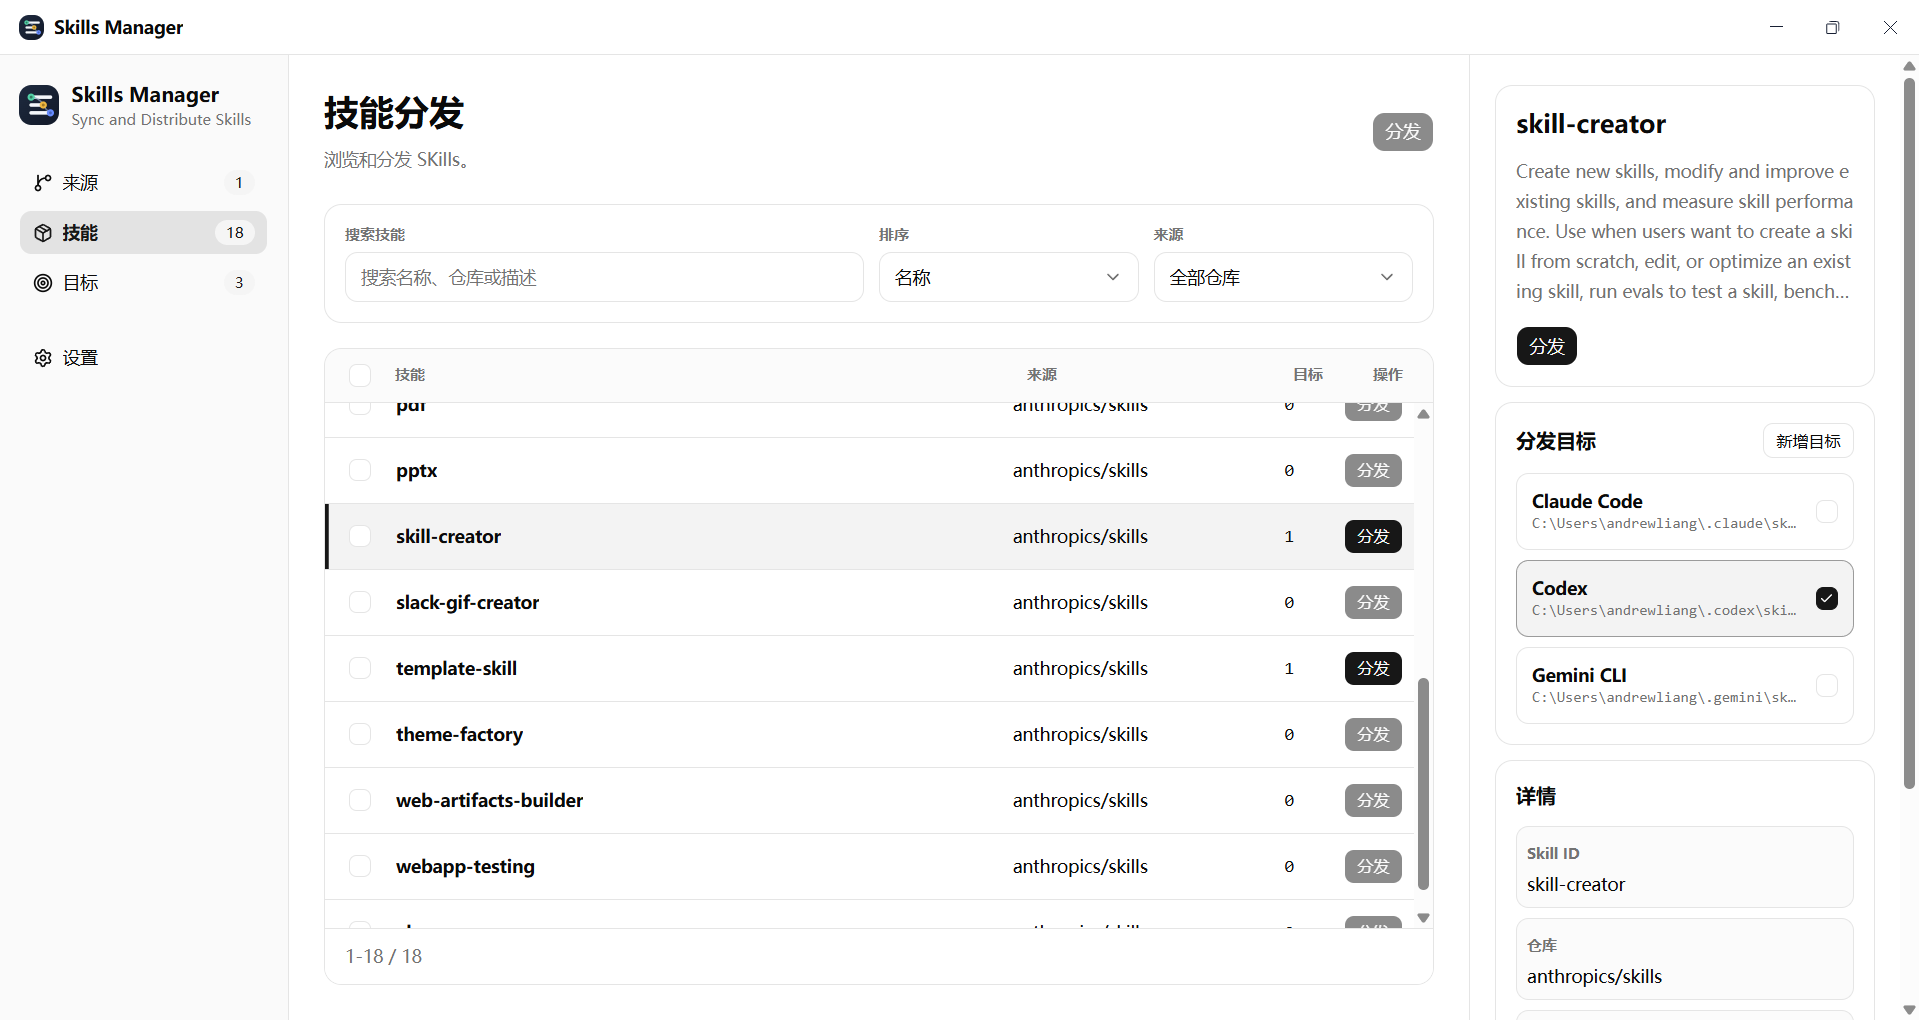Click the 新增目标 add target button

(x=1807, y=441)
